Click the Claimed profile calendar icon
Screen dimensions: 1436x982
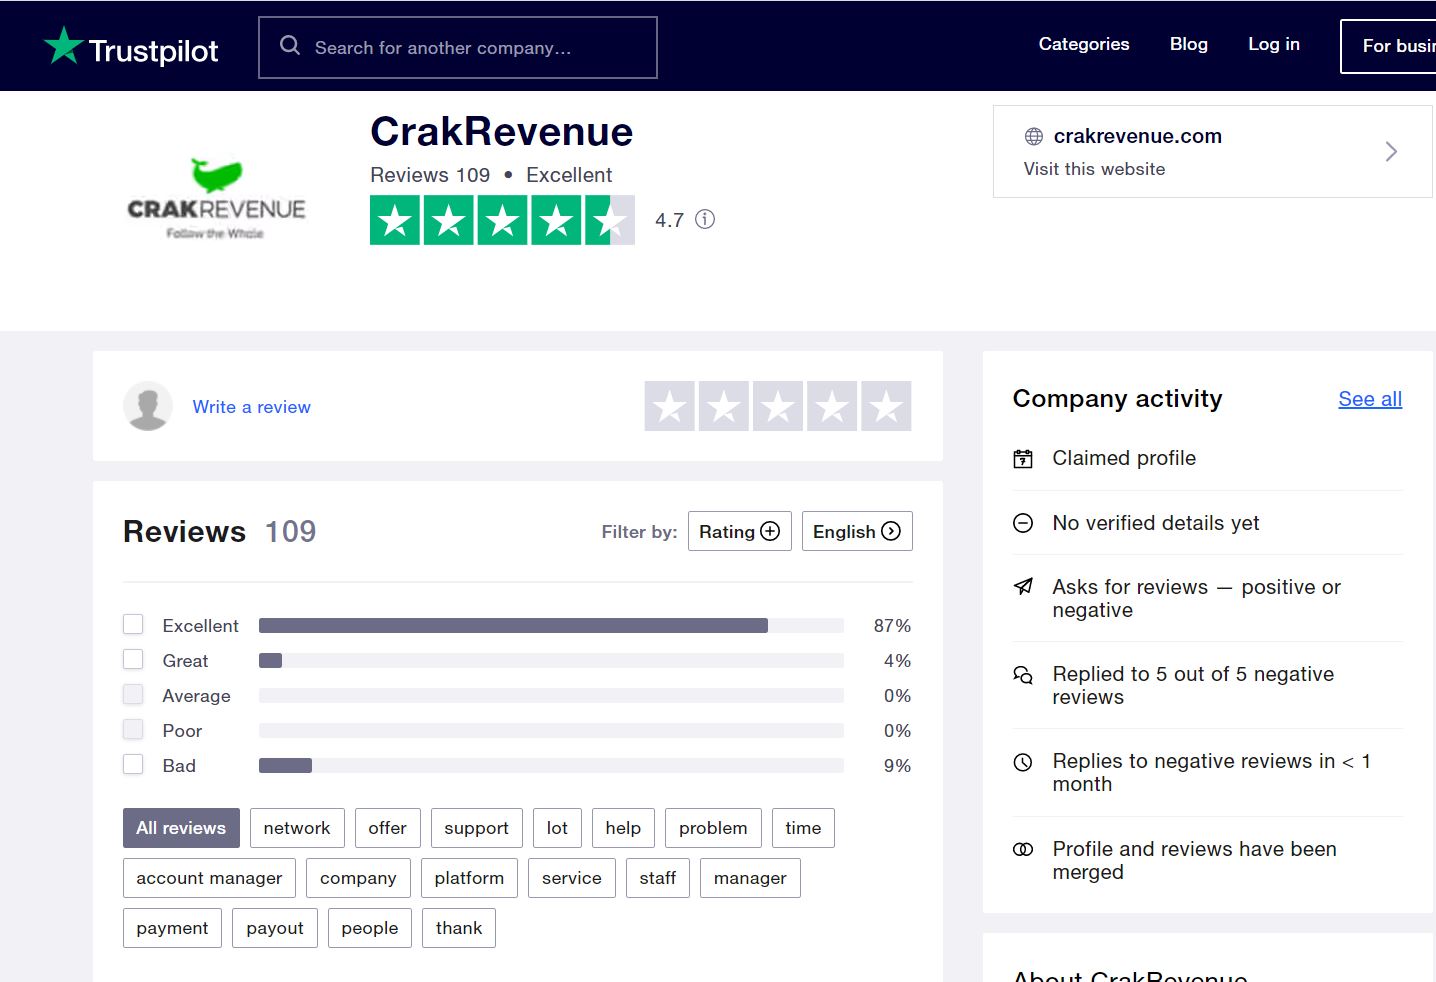pos(1023,459)
